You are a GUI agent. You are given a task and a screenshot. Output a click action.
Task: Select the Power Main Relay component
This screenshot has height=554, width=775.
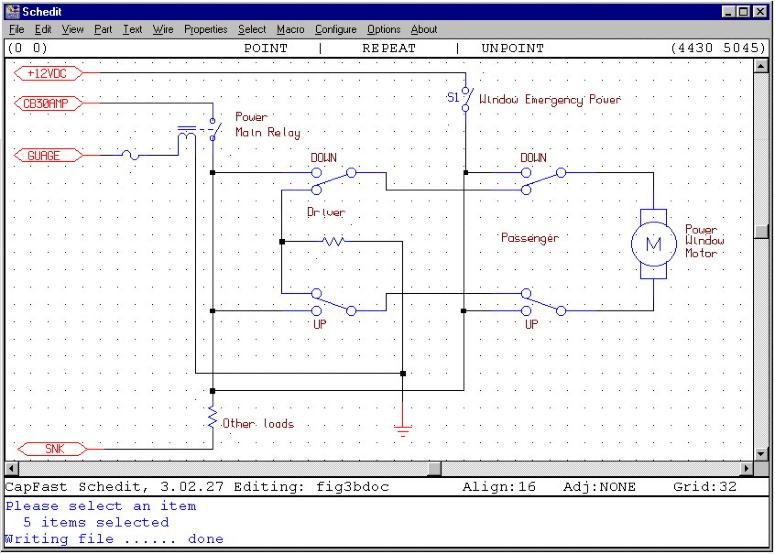[198, 132]
